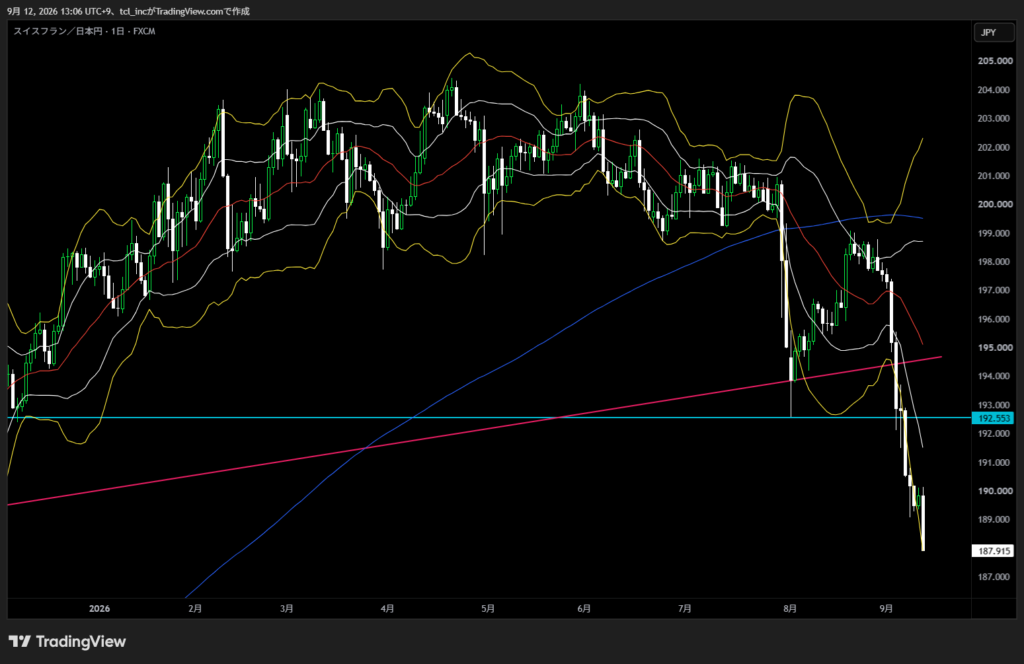The image size is (1024, 664).
Task: Select the latest white candlestick in September
Action: click(x=923, y=522)
